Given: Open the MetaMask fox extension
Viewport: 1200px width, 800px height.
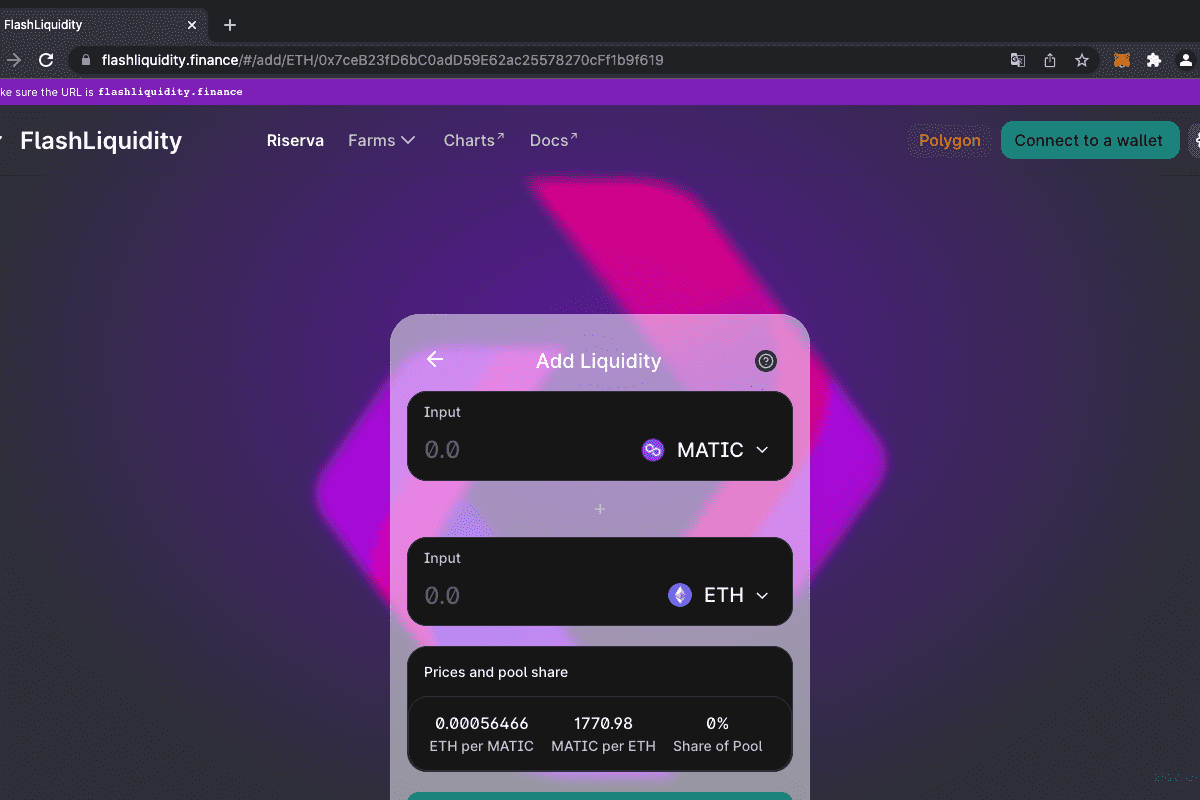Looking at the screenshot, I should [1122, 60].
